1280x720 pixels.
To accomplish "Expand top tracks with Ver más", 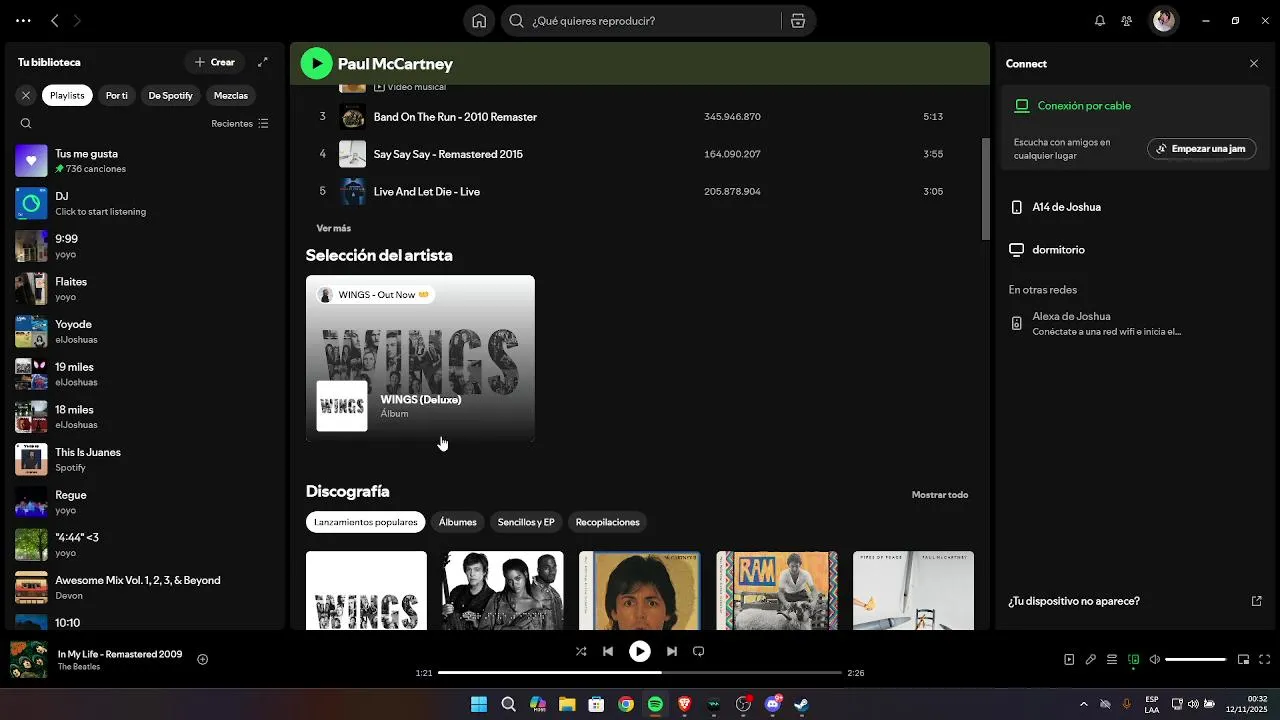I will click(x=334, y=228).
